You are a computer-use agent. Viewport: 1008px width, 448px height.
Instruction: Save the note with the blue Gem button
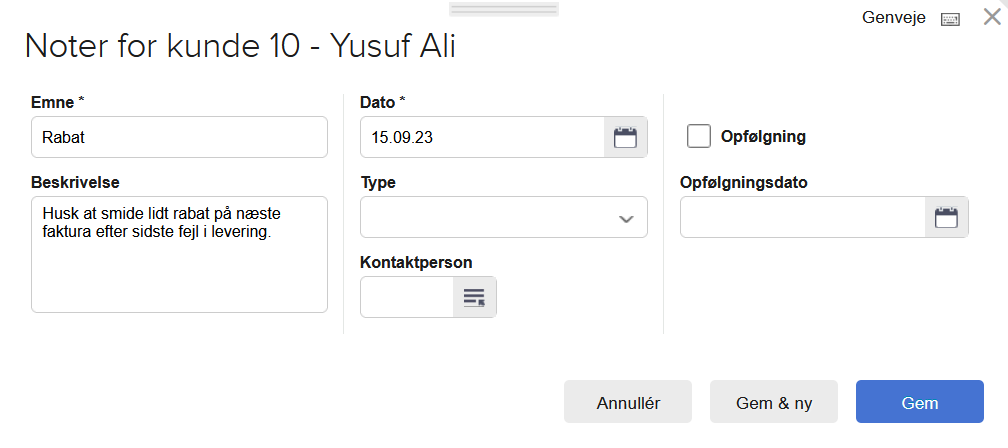click(x=920, y=402)
